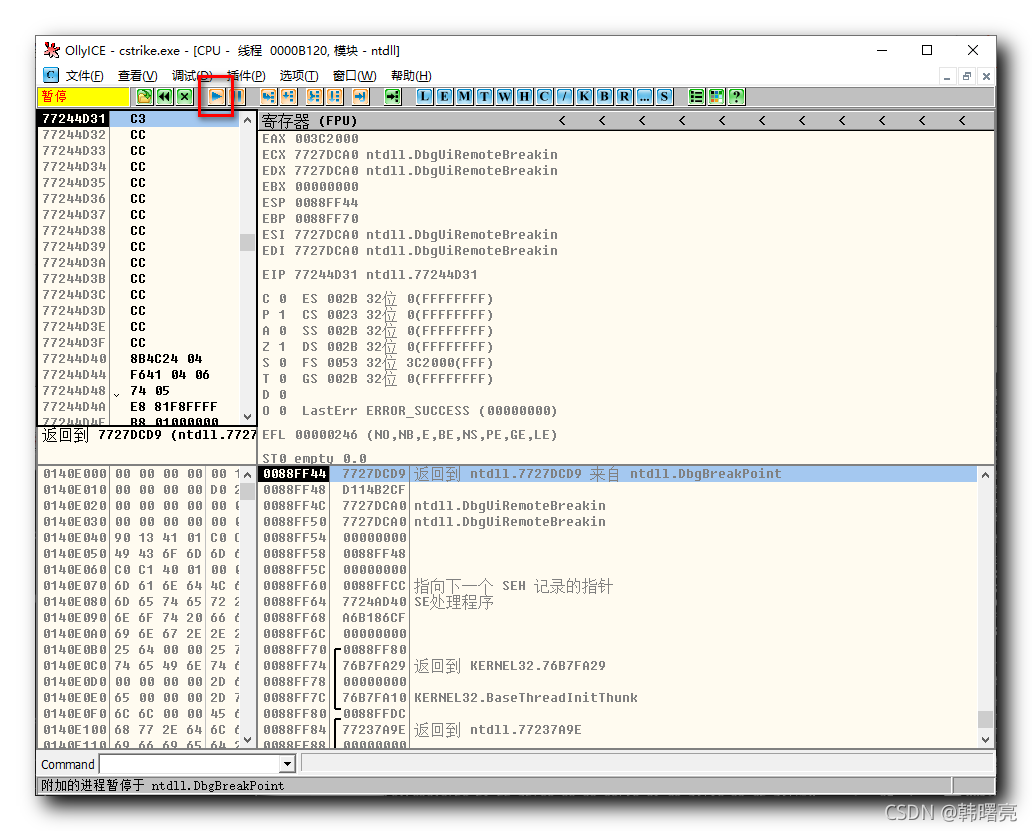
Task: Click the Execute till return toolbar icon
Action: (360, 97)
